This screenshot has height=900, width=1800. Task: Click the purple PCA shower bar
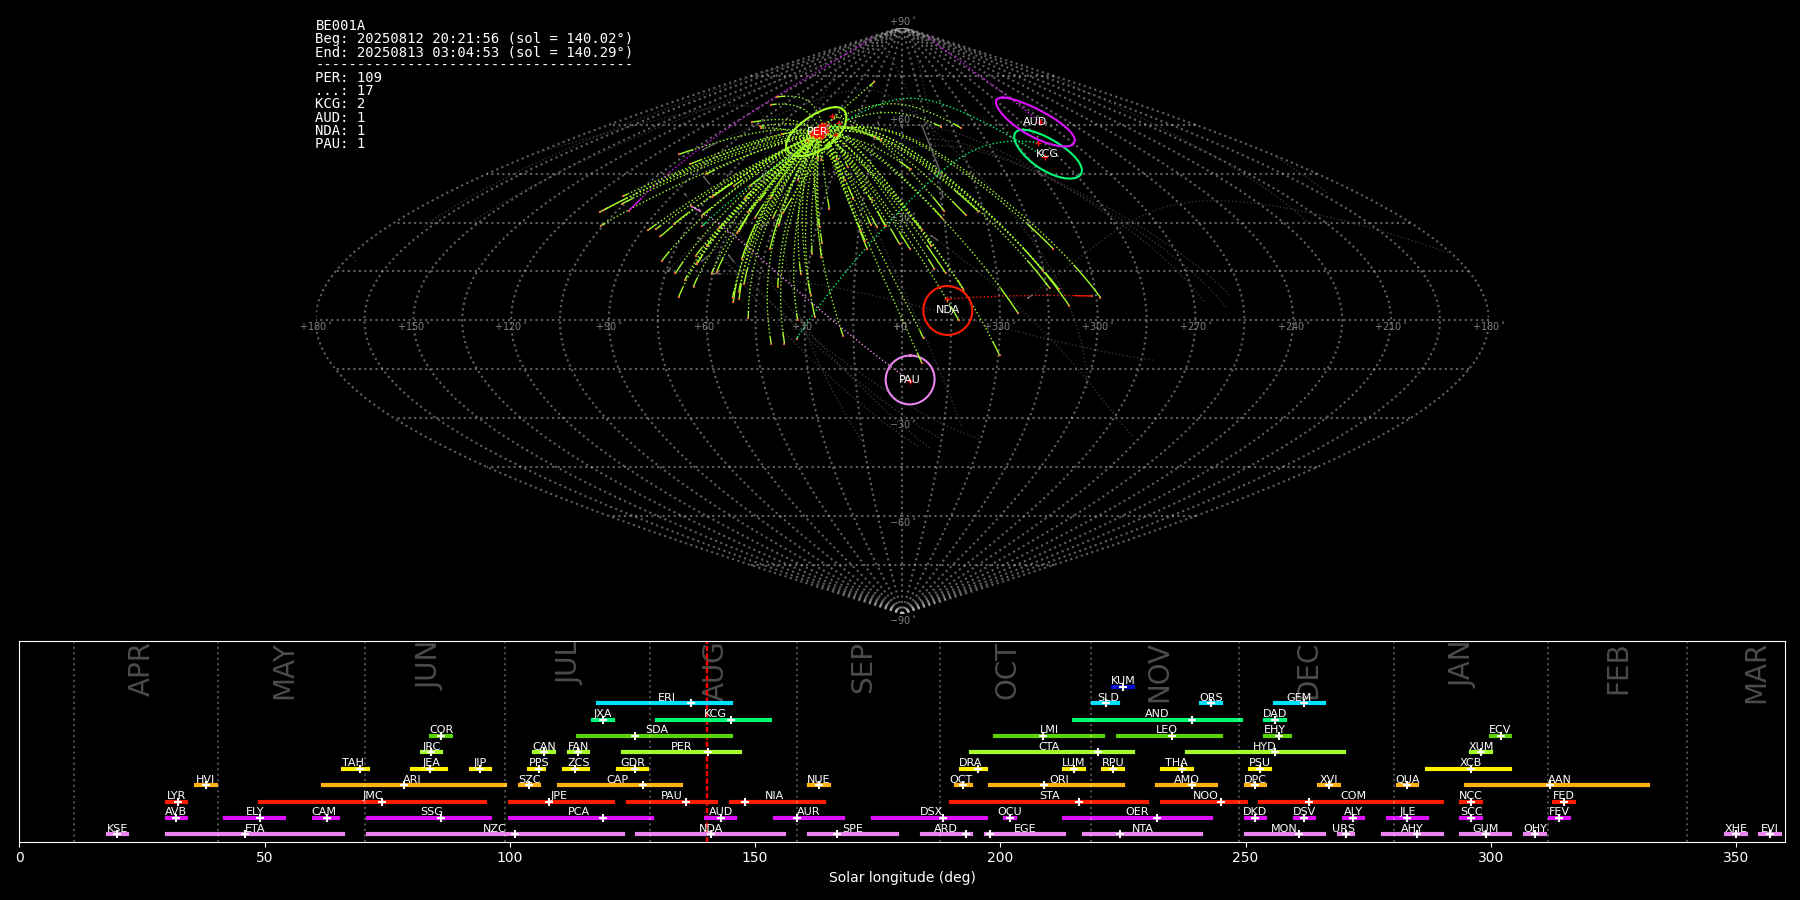pos(580,818)
